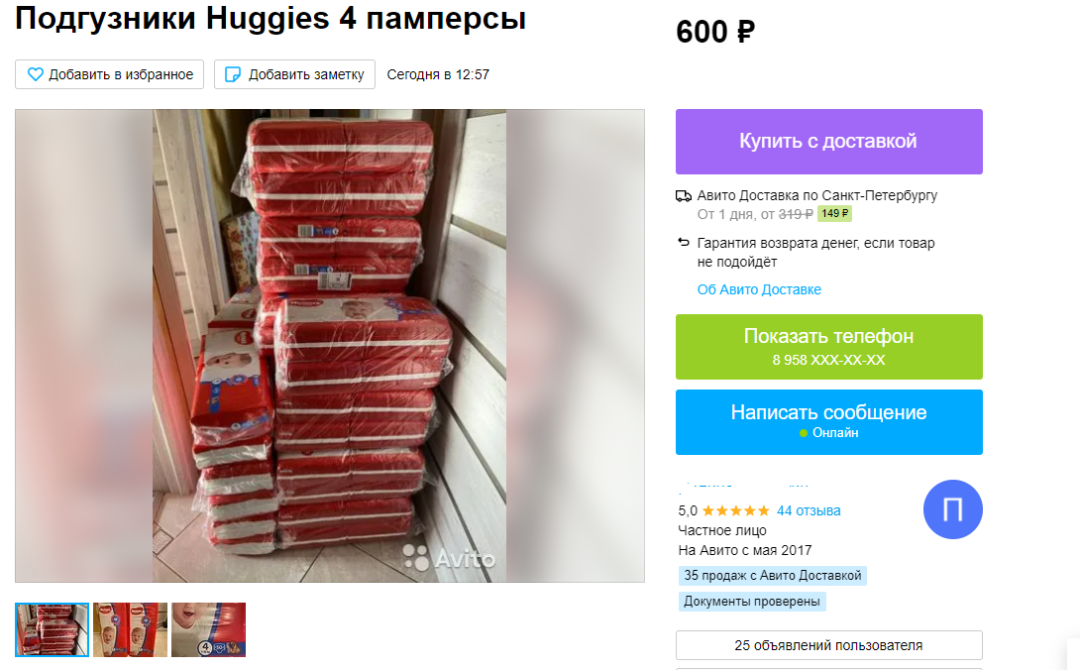Screen dimensions: 1080x670
Task: Click the money-back return arrow icon
Action: 683,242
